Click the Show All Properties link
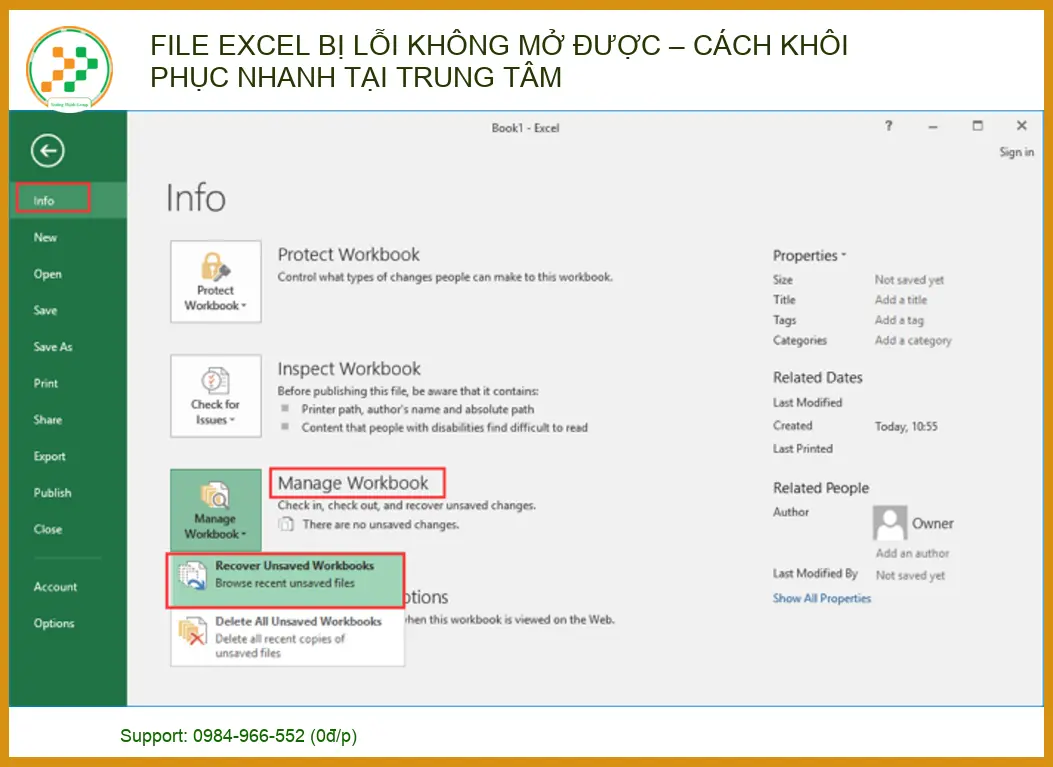Image resolution: width=1053 pixels, height=767 pixels. click(x=821, y=598)
